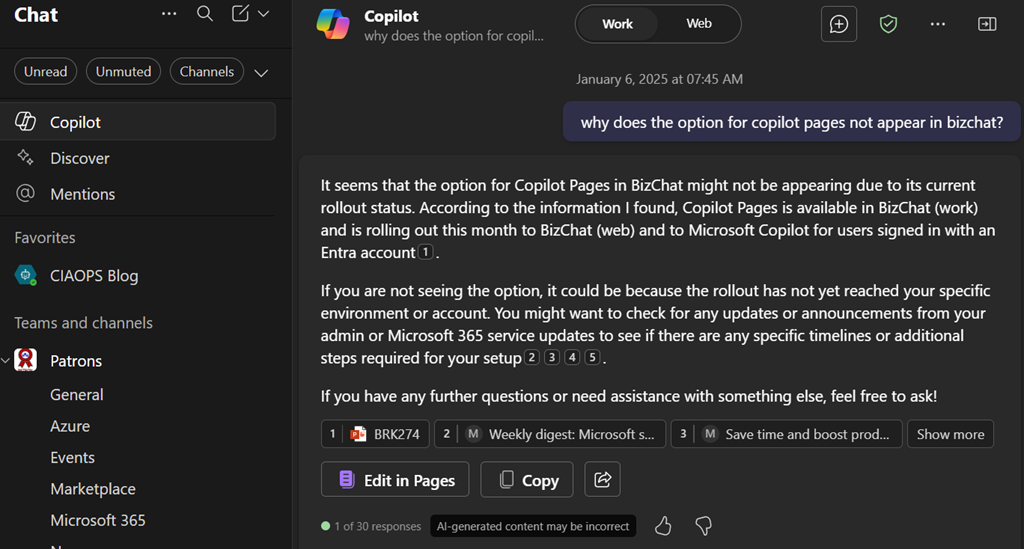The image size is (1024, 549).
Task: Toggle the Unread filter chip
Action: (x=46, y=72)
